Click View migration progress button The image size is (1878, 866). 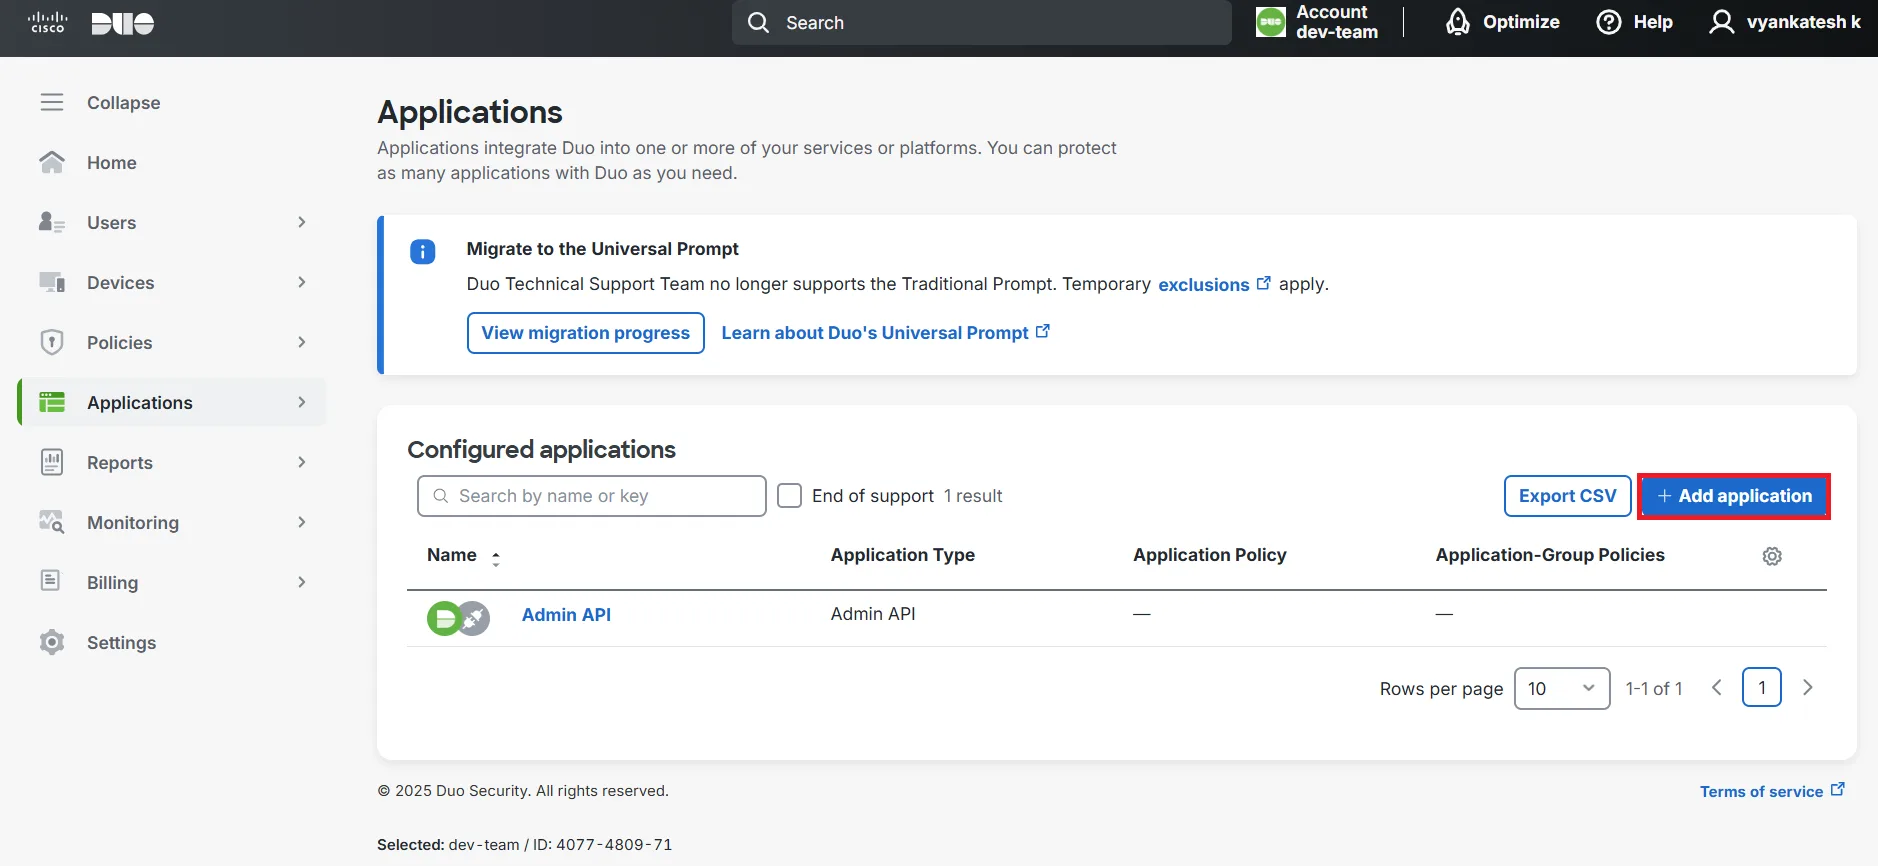point(586,333)
